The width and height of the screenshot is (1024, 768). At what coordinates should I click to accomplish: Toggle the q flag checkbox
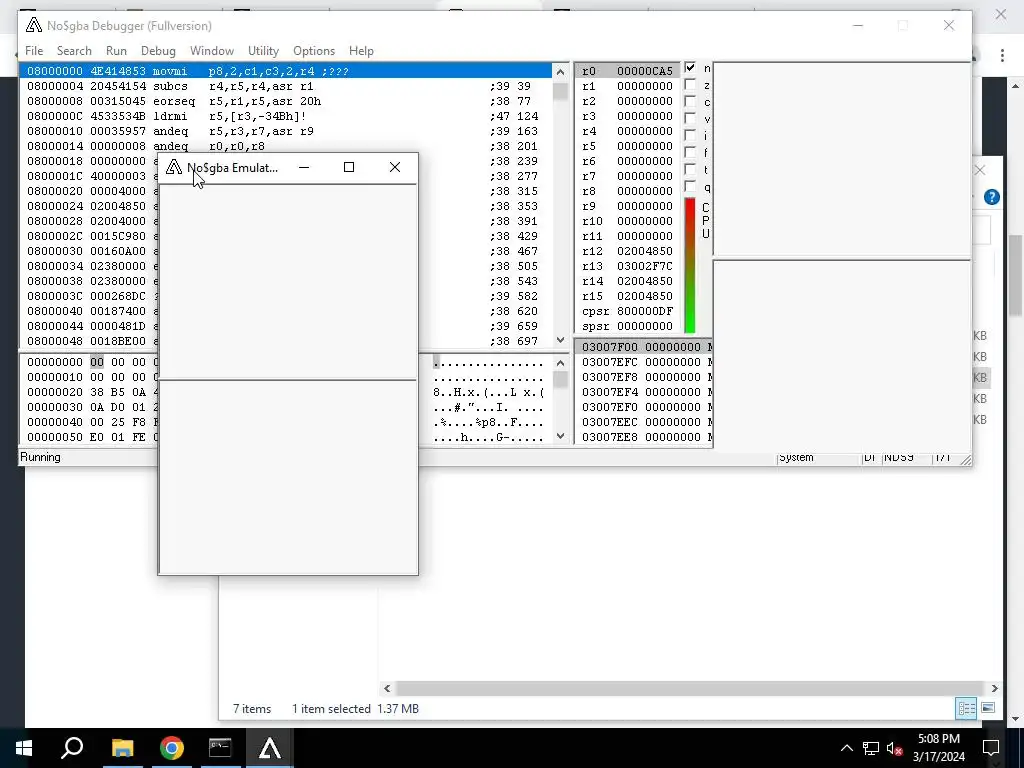pos(690,187)
